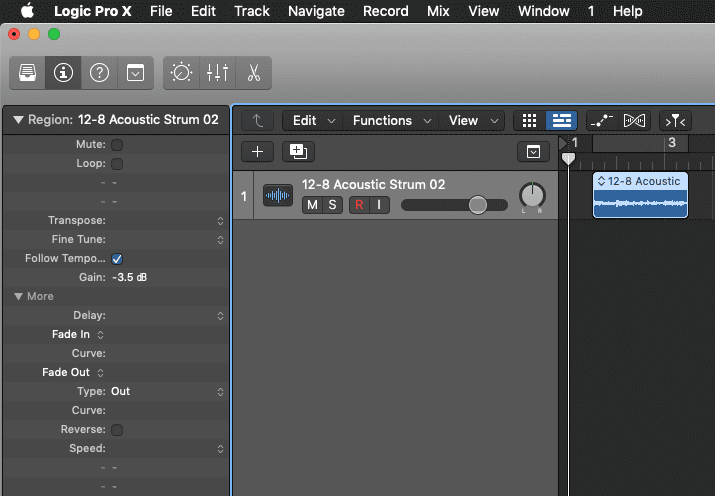
Task: Open Editors scissors icon
Action: click(x=254, y=73)
